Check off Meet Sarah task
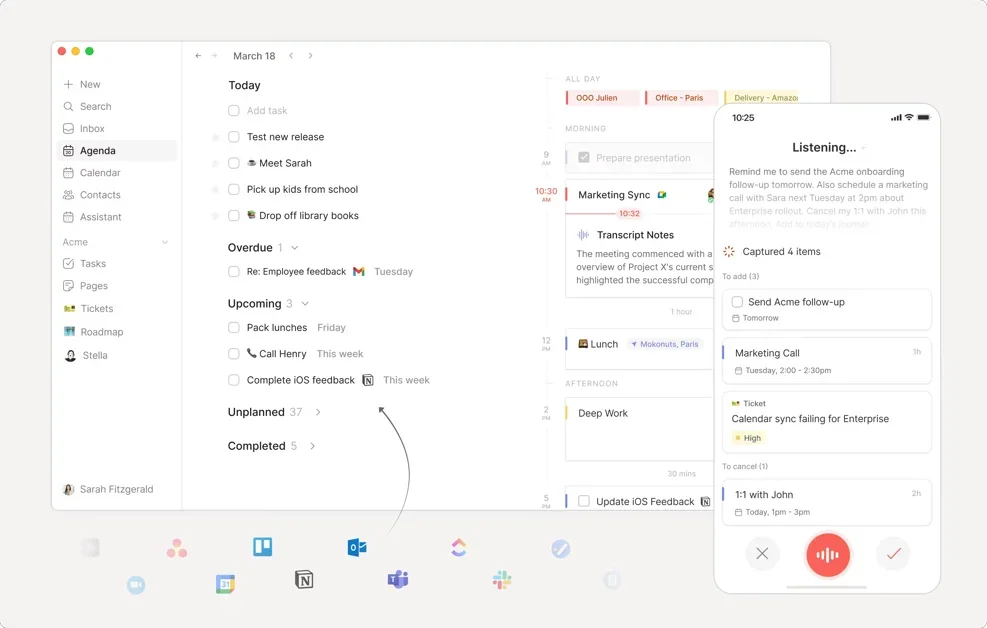Viewport: 987px width, 628px height. (x=234, y=163)
